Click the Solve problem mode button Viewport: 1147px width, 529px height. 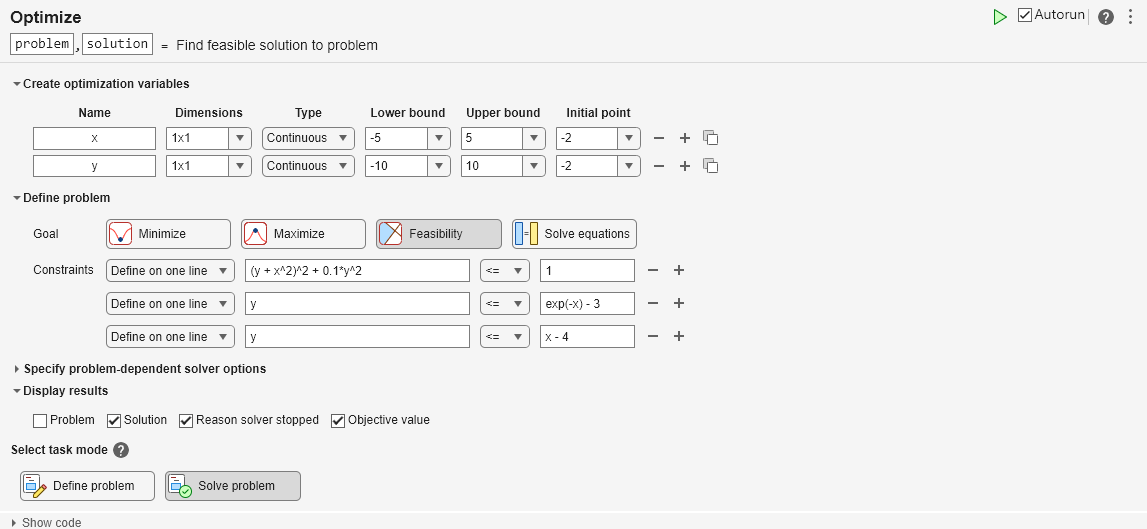tap(232, 486)
